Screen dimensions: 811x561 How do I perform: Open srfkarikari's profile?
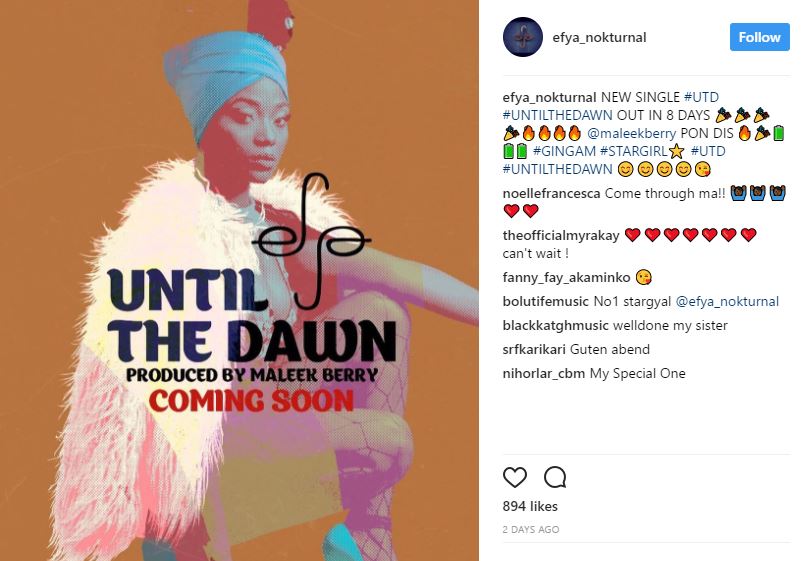(534, 350)
